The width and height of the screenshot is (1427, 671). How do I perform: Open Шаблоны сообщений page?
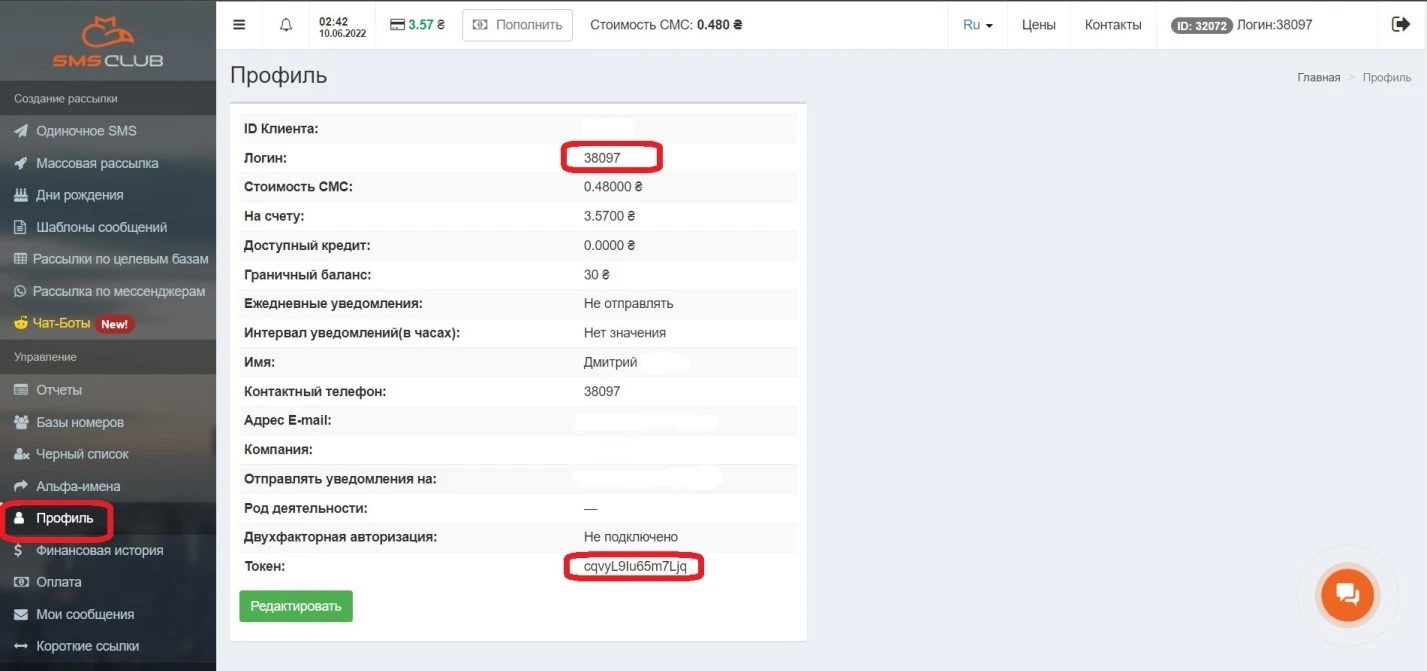[101, 227]
